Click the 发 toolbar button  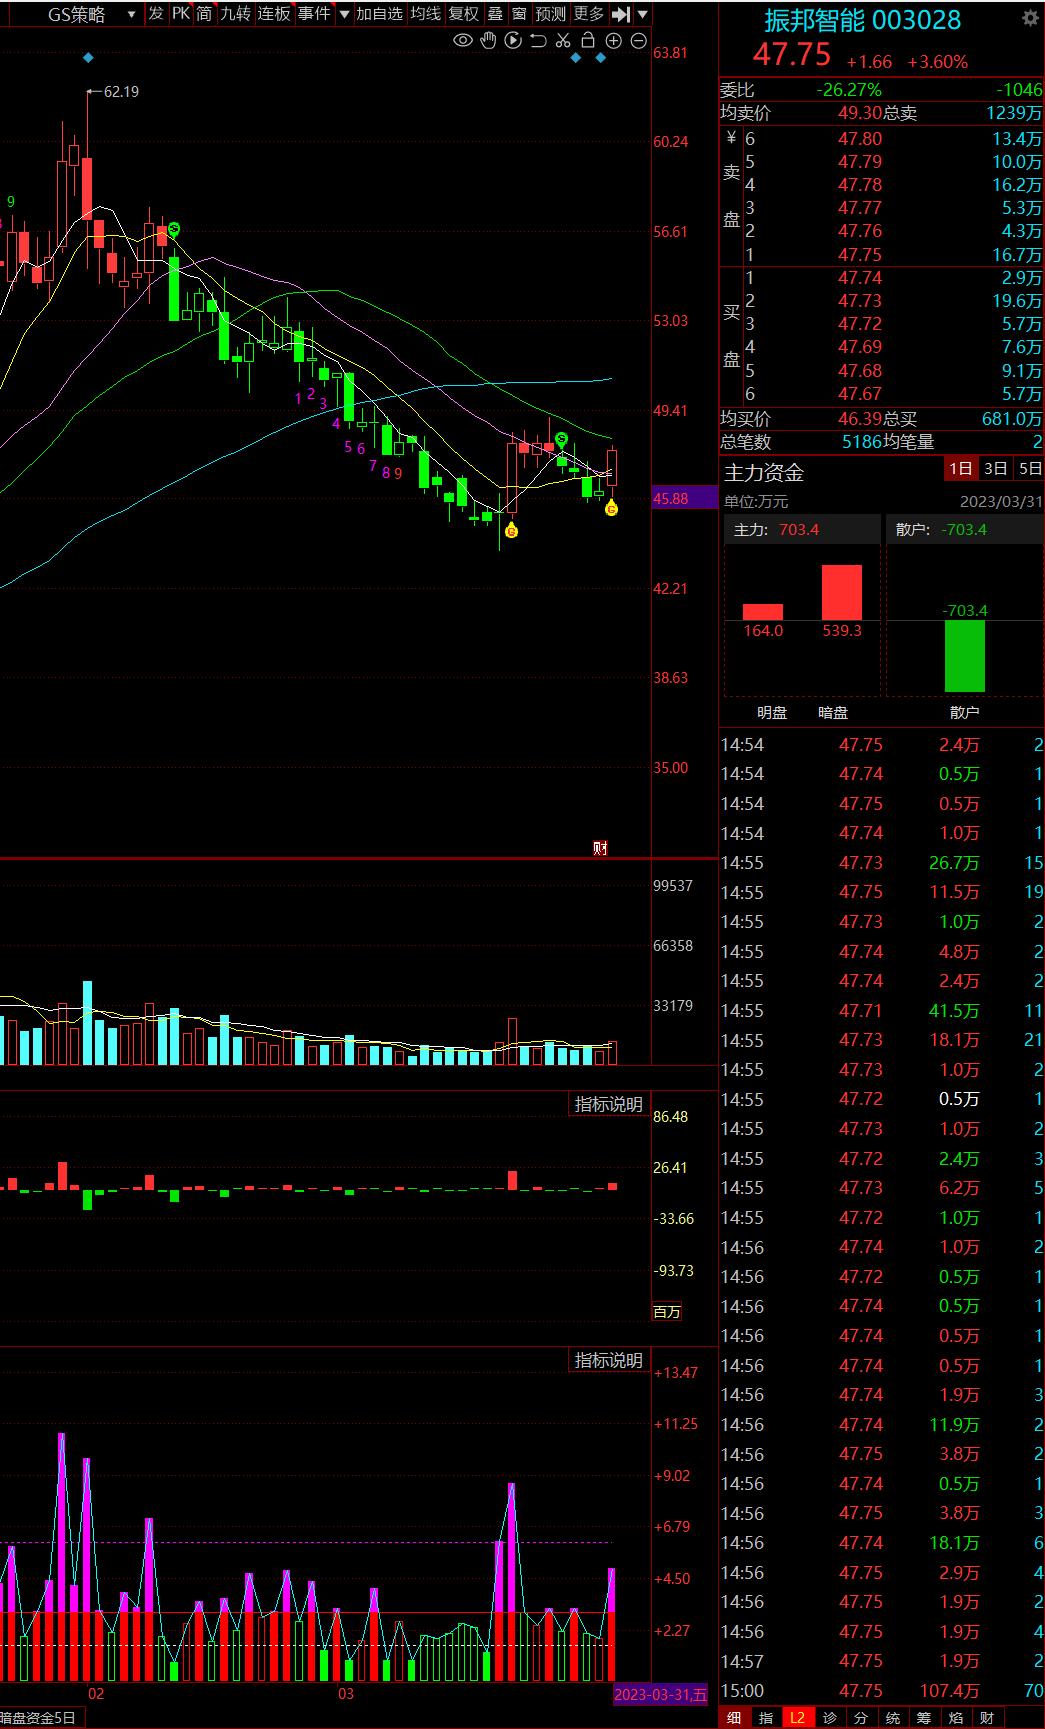pyautogui.click(x=156, y=13)
